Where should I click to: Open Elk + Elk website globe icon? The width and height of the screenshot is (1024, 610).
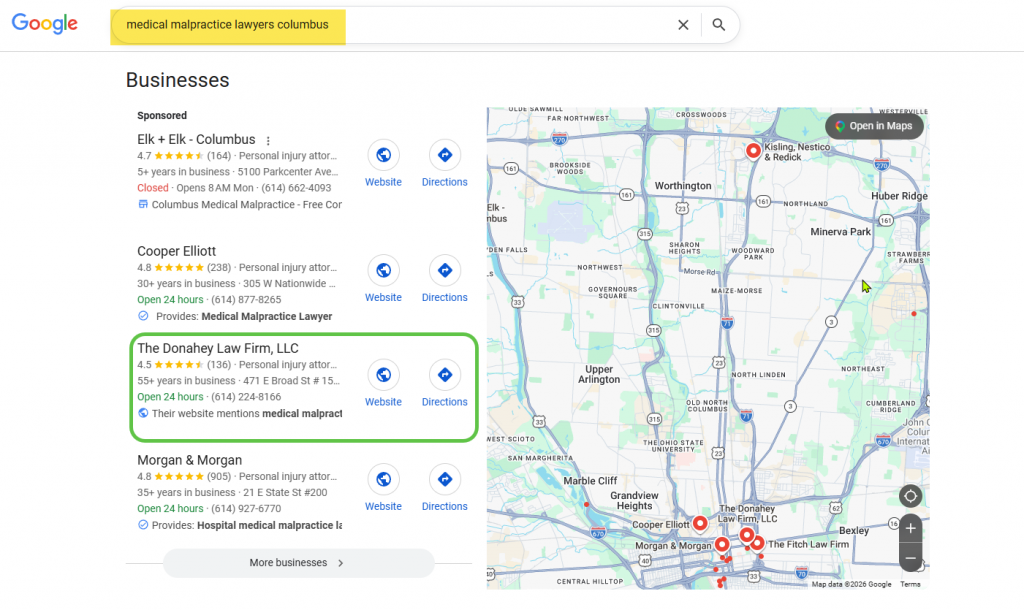tap(383, 155)
